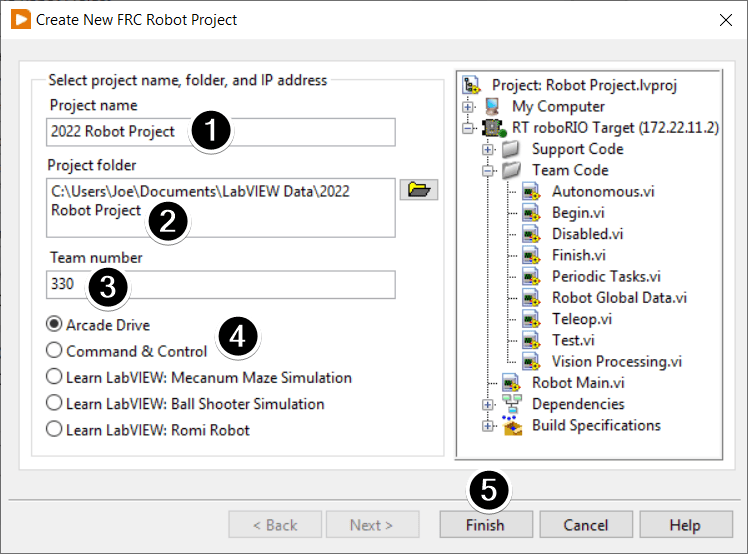The width and height of the screenshot is (748, 554).
Task: Select the Command & Control option
Action: 54,351
